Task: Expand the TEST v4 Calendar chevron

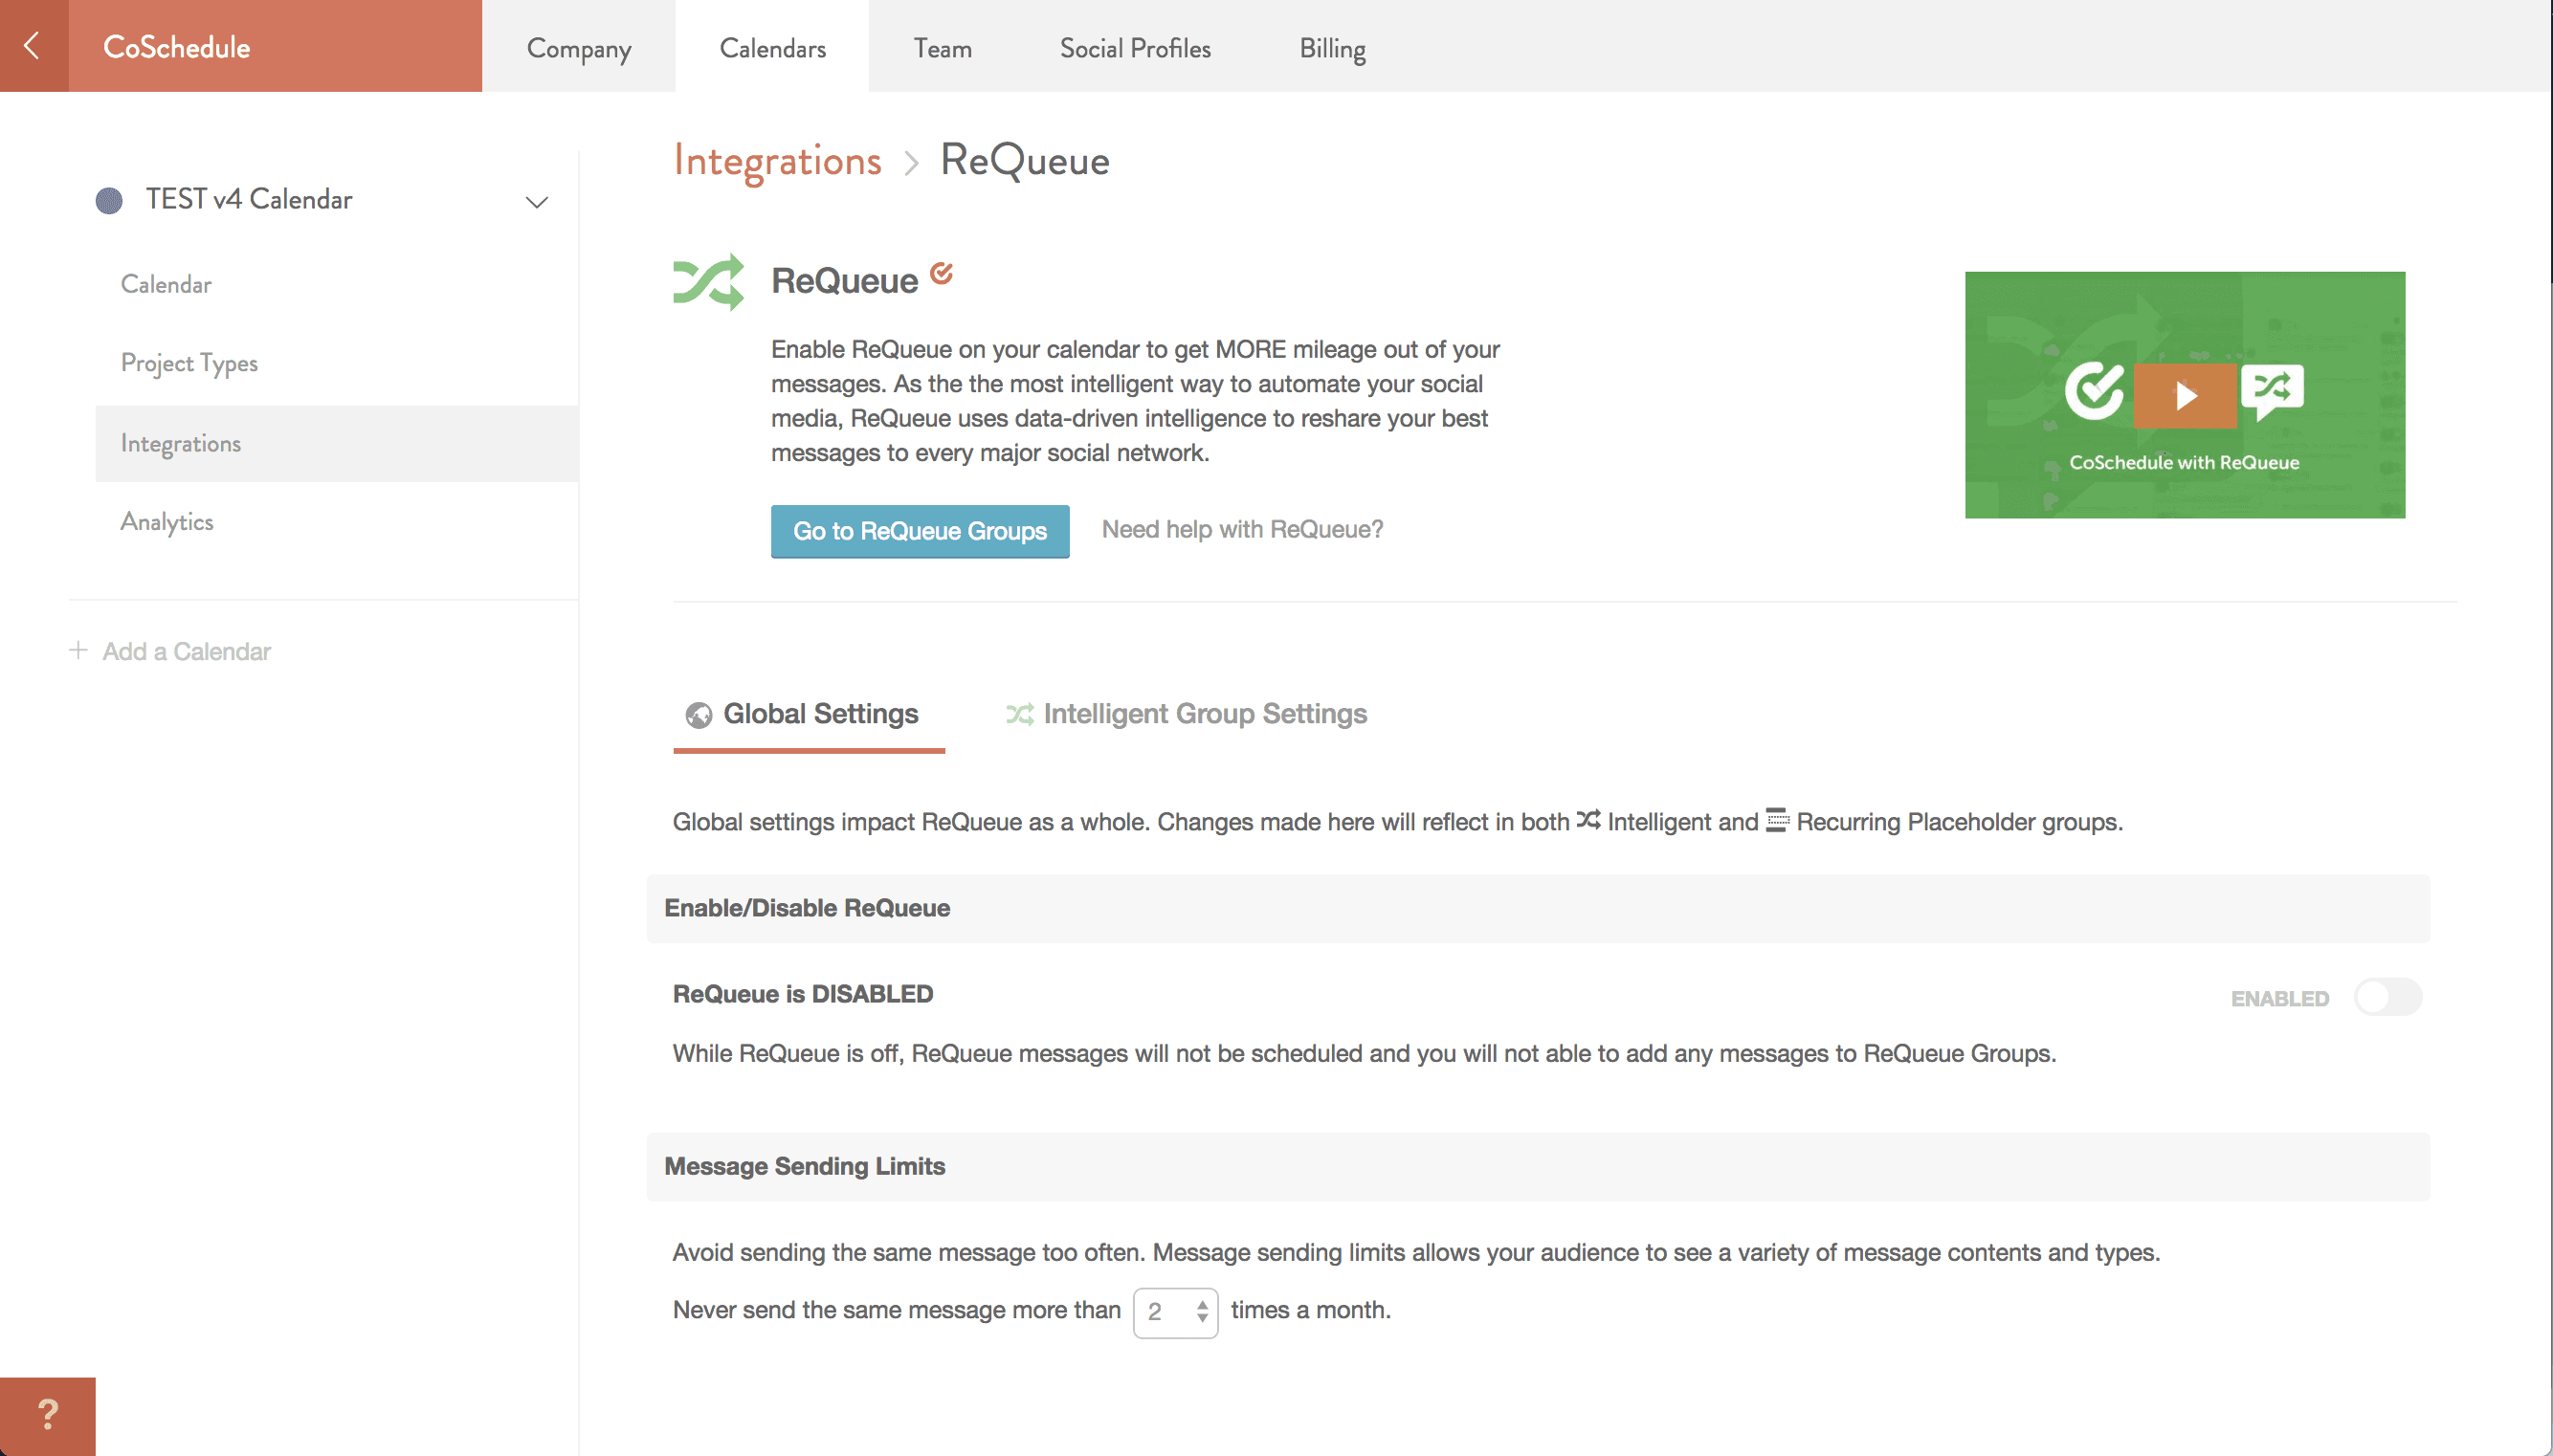Action: 537,202
